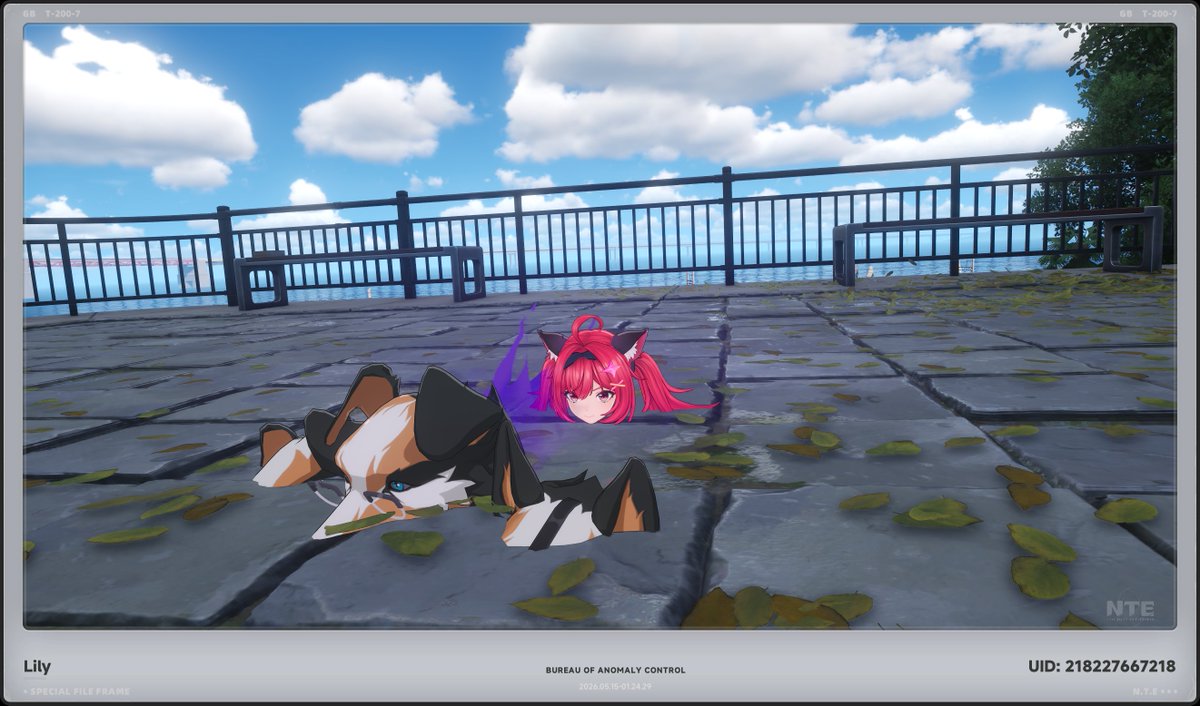The image size is (1200, 706).
Task: Click the "BUREAU OF ANOMALY CONTROL" caption
Action: point(615,670)
